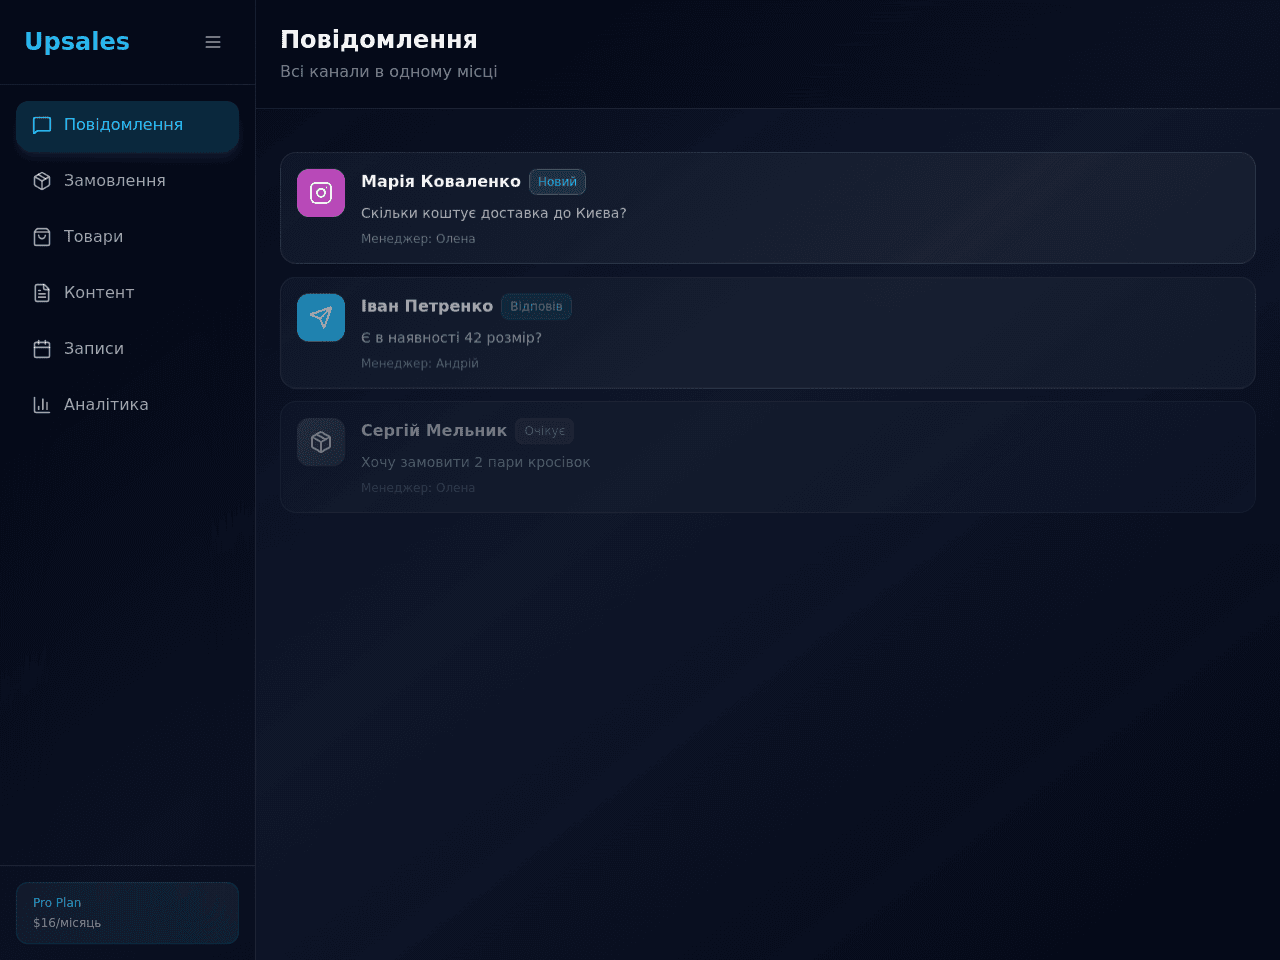The image size is (1280, 960).
Task: Open message 'Хочу замовити 2 пари кросівок'
Action: click(475, 462)
